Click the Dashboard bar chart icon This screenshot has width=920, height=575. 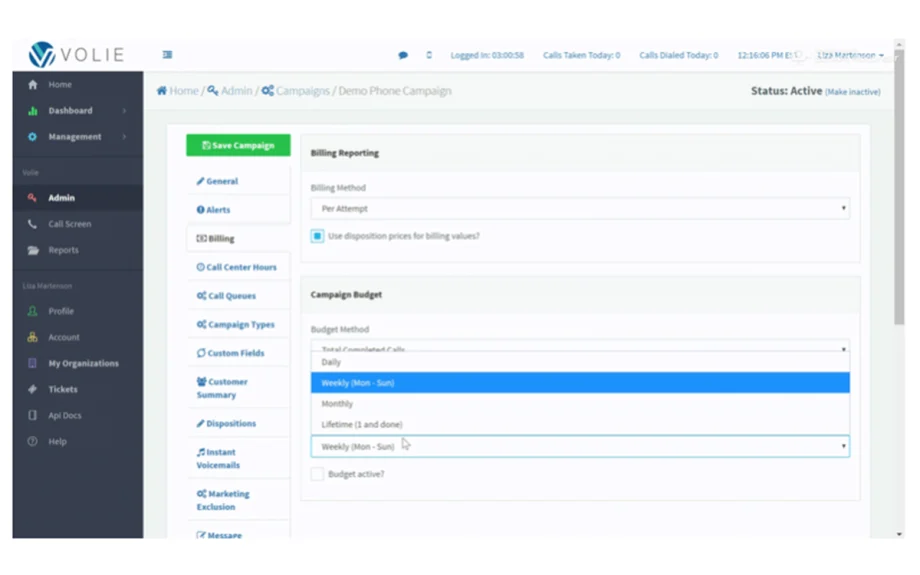point(33,110)
